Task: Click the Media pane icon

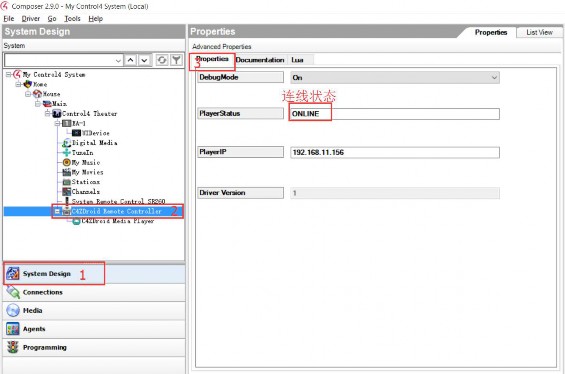Action: coord(13,310)
